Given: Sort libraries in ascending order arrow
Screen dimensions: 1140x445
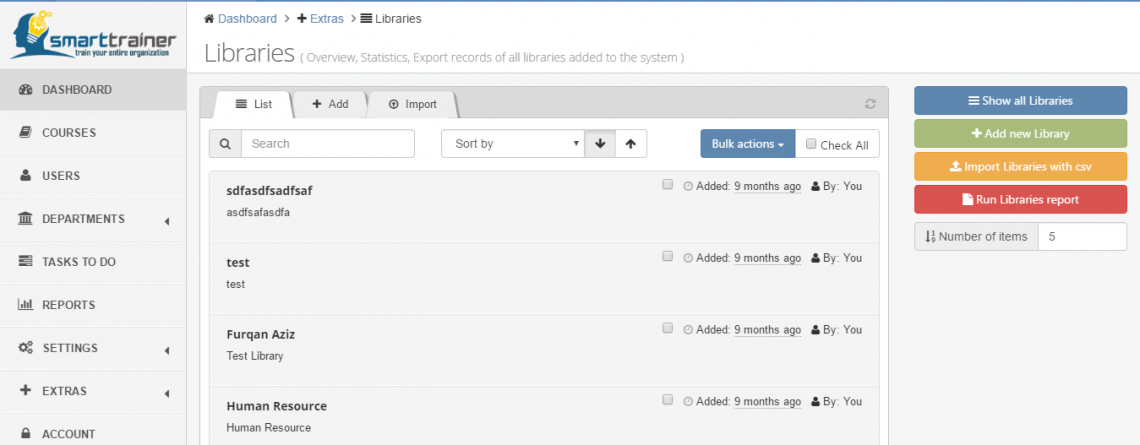Looking at the screenshot, I should (x=630, y=144).
